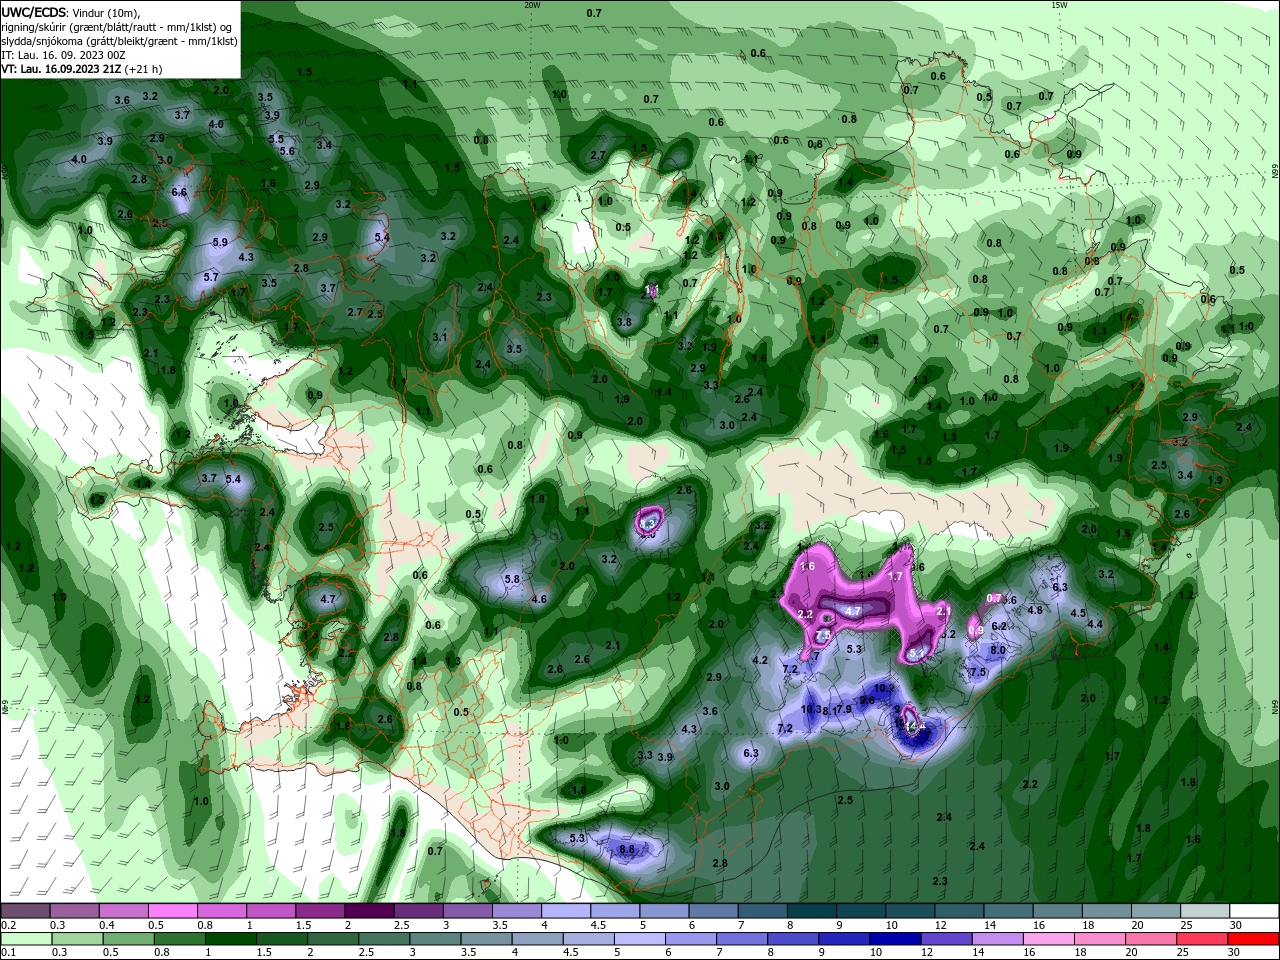This screenshot has width=1280, height=960.
Task: Pick the darkest purple swatch at 2 in the upper legend
Action: click(369, 911)
